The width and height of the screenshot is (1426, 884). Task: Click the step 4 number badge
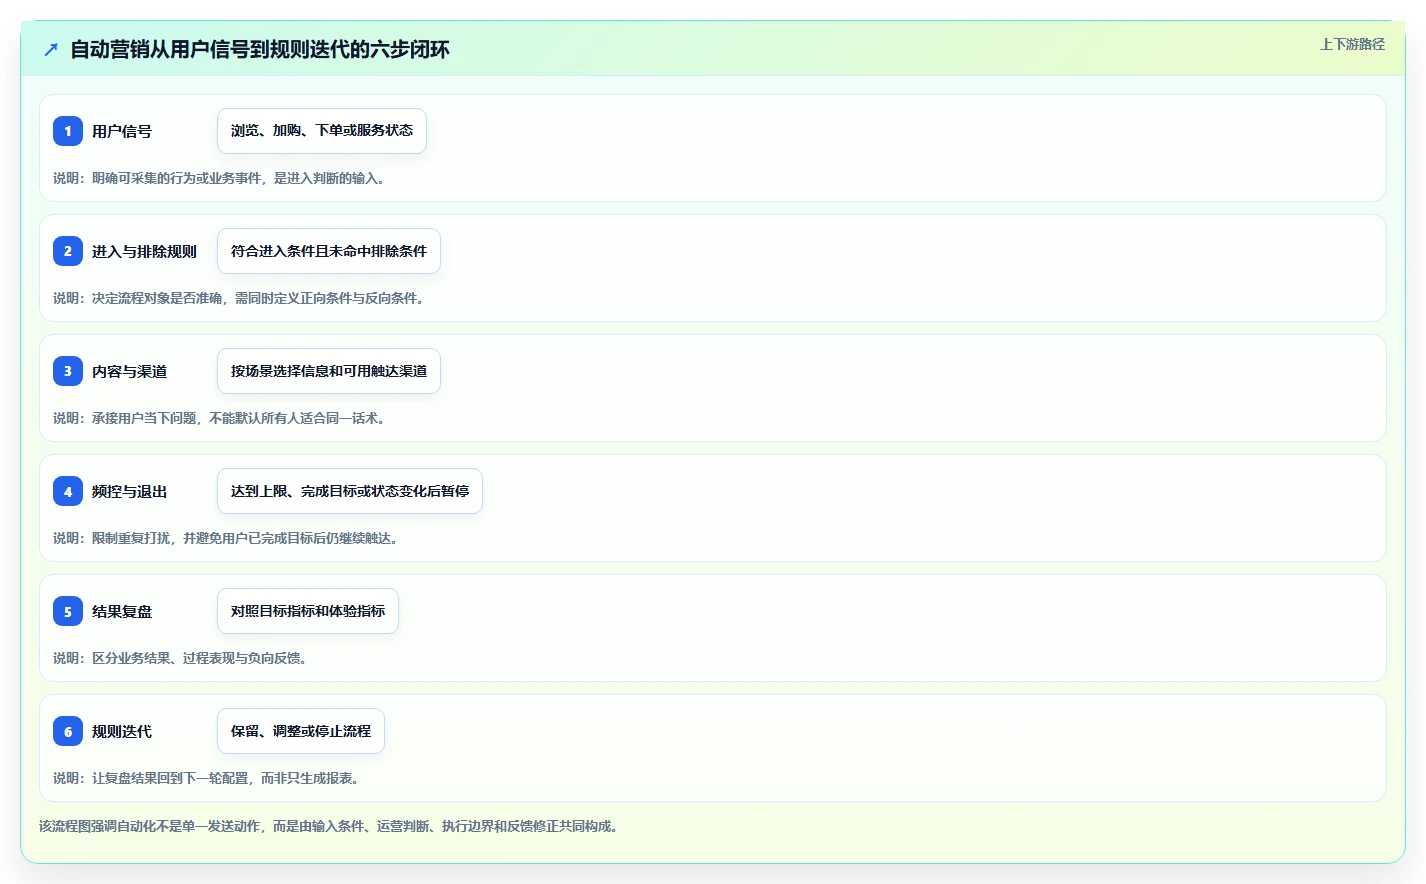tap(68, 491)
